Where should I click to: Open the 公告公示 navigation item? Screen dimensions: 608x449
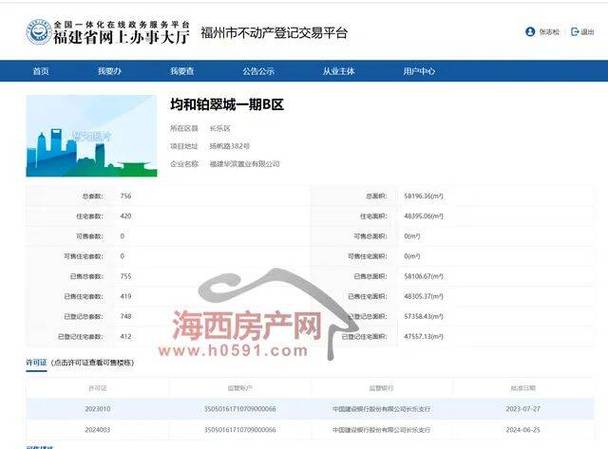point(258,71)
